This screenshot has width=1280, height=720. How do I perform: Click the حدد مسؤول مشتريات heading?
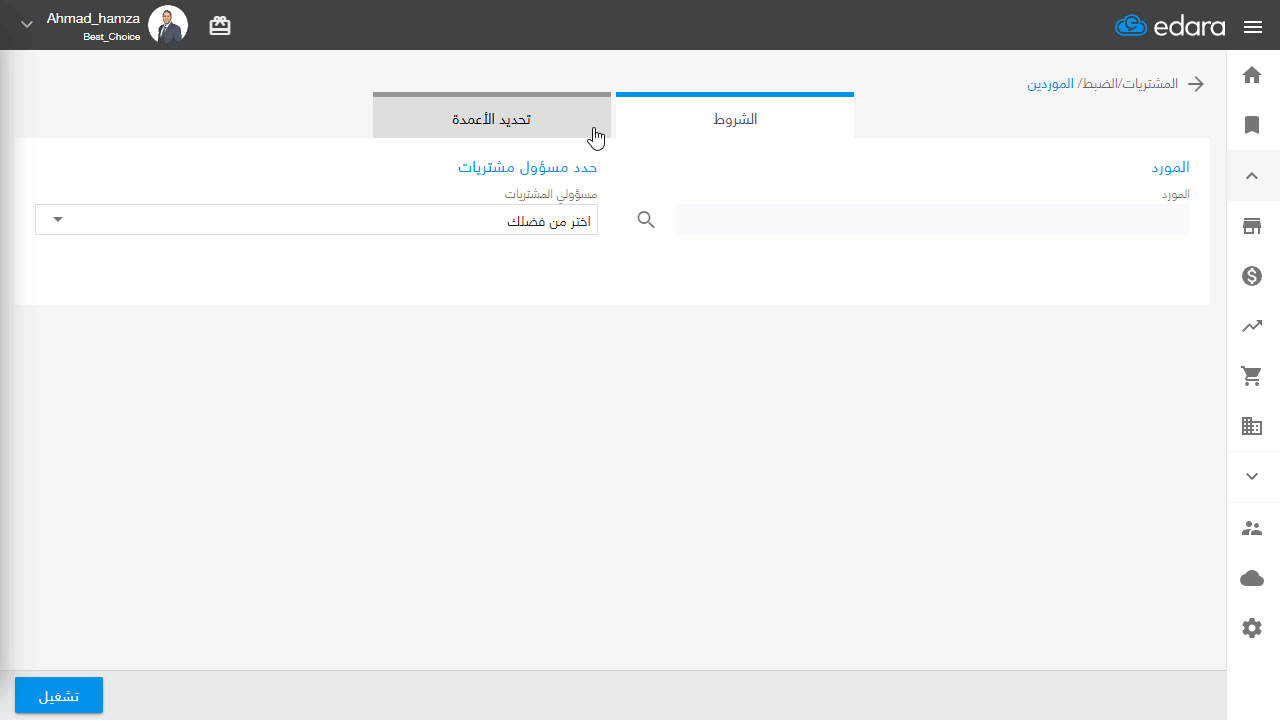click(528, 167)
